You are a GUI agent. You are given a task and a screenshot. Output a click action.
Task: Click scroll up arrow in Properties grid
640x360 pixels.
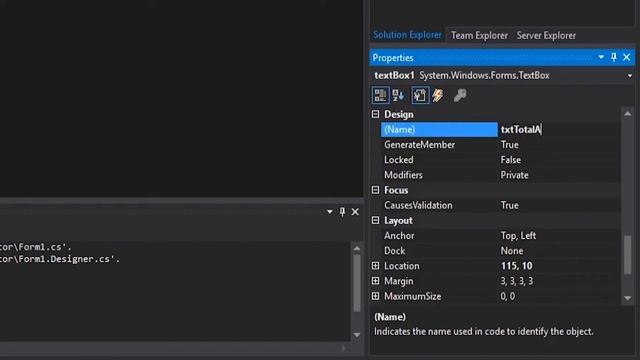coord(628,113)
